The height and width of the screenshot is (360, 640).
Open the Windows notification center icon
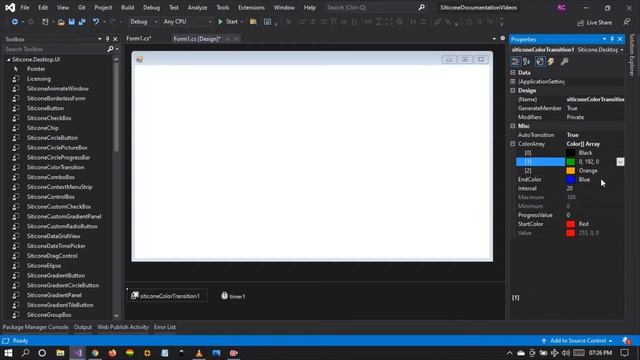(x=624, y=353)
